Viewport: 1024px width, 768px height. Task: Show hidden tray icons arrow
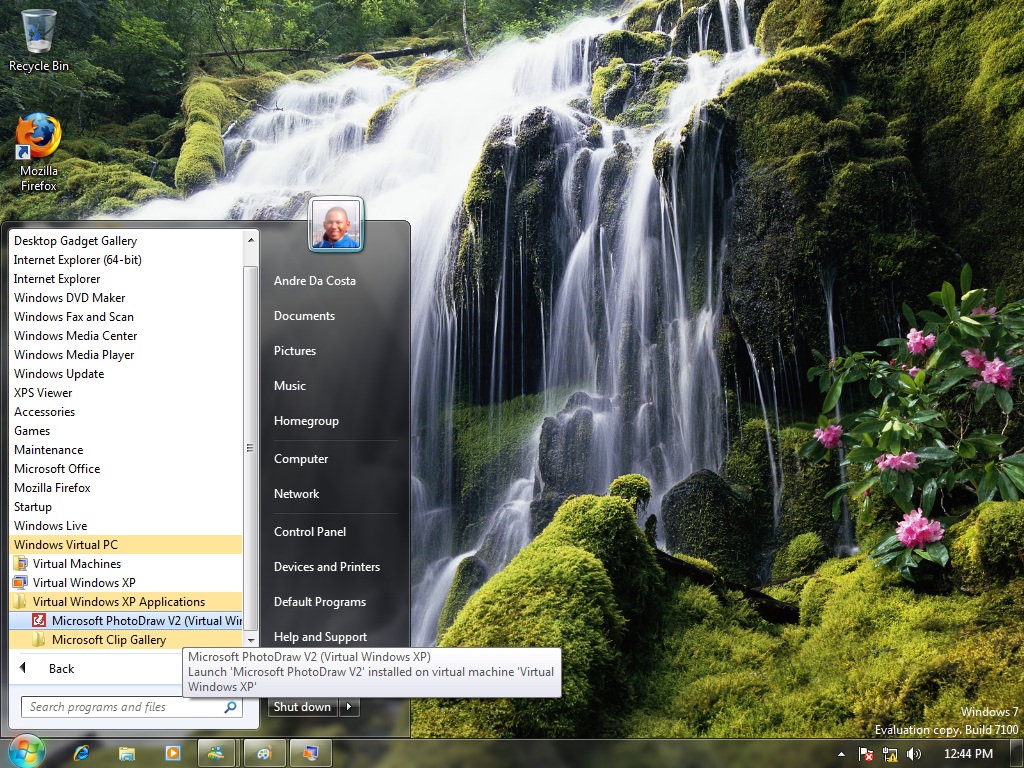(841, 754)
